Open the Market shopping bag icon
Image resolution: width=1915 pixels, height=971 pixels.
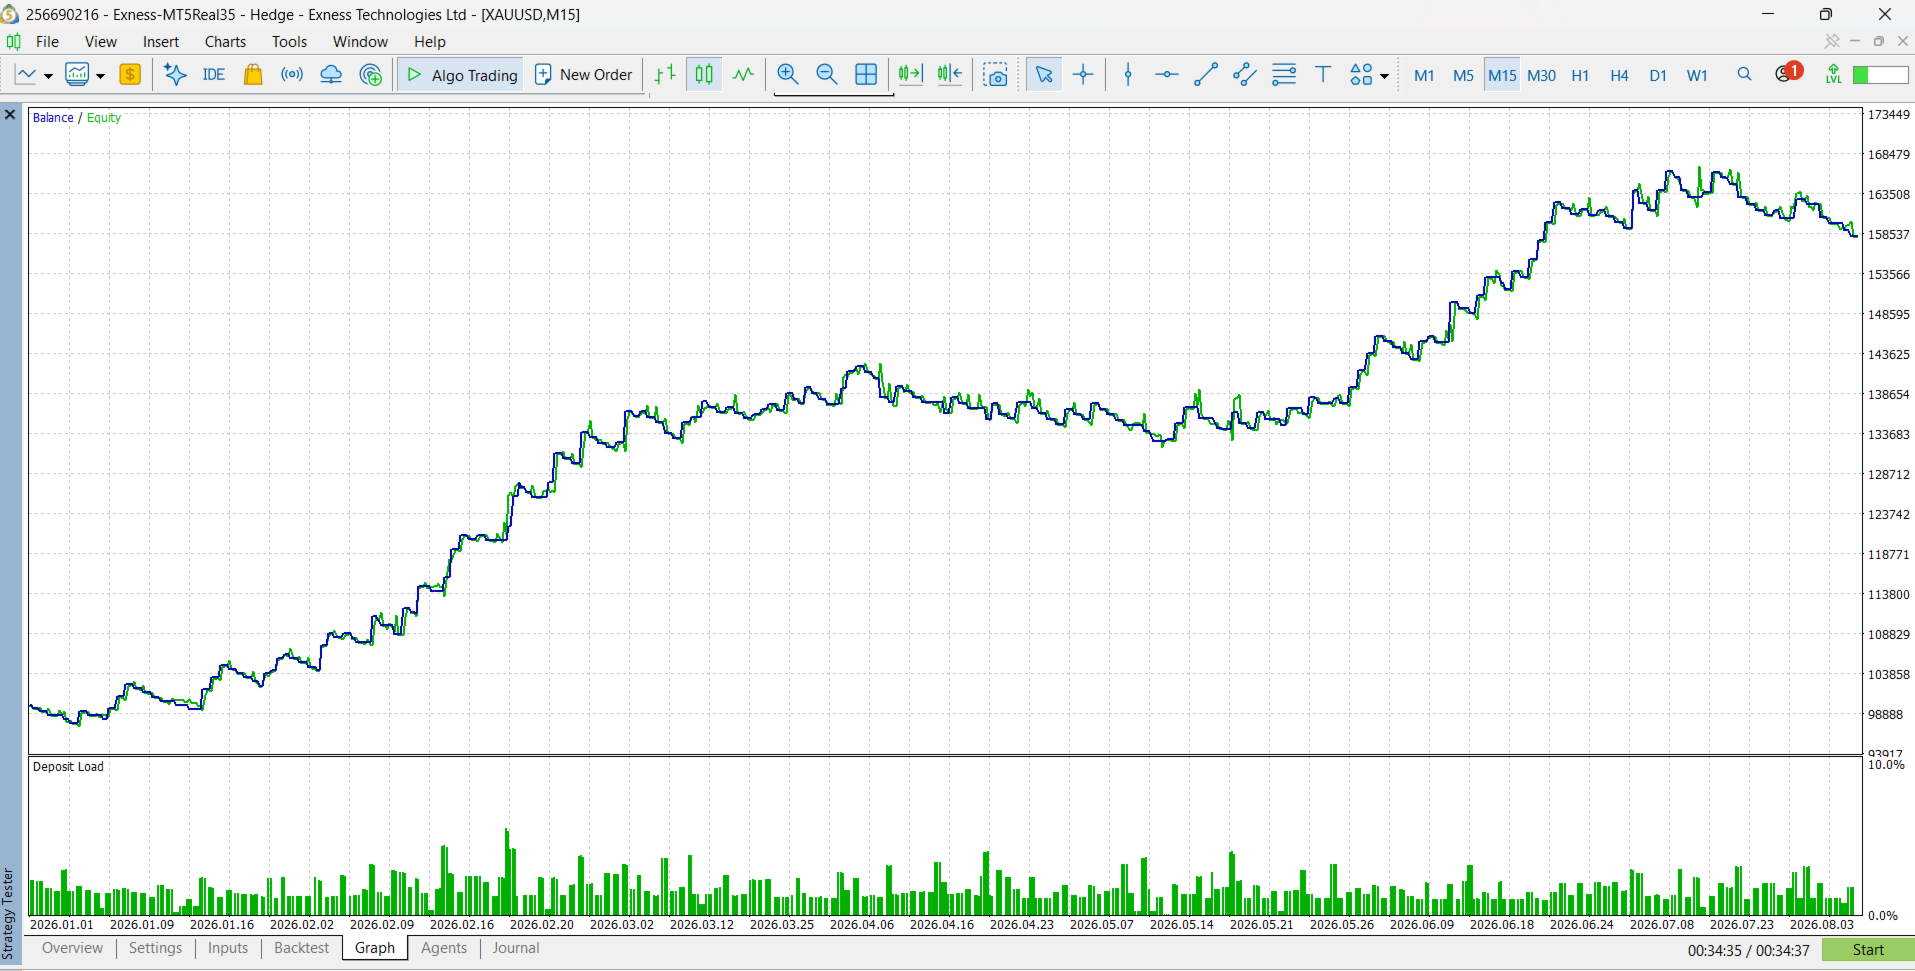click(x=253, y=74)
